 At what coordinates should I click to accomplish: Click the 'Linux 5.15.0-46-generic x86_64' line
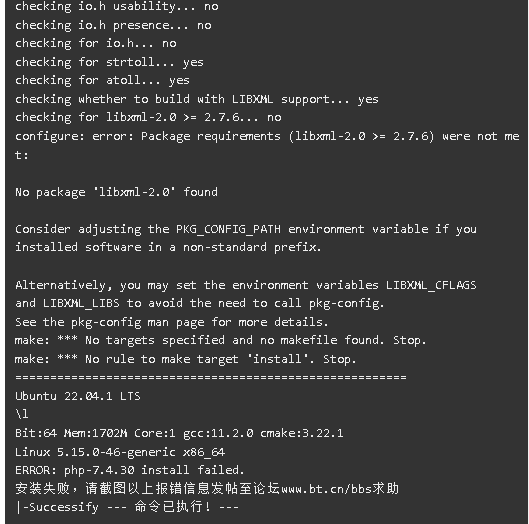pyautogui.click(x=120, y=452)
